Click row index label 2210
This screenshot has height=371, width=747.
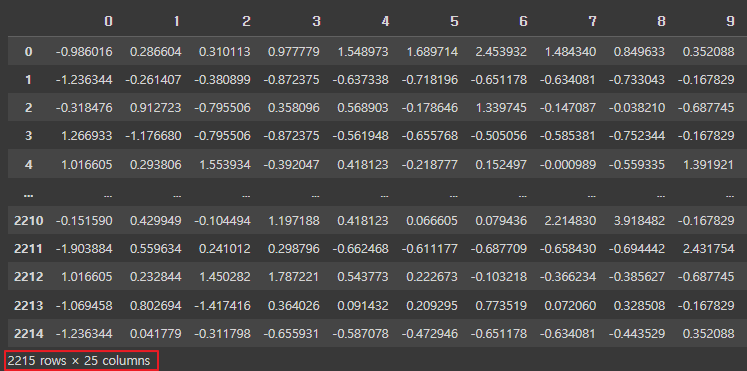click(x=29, y=221)
